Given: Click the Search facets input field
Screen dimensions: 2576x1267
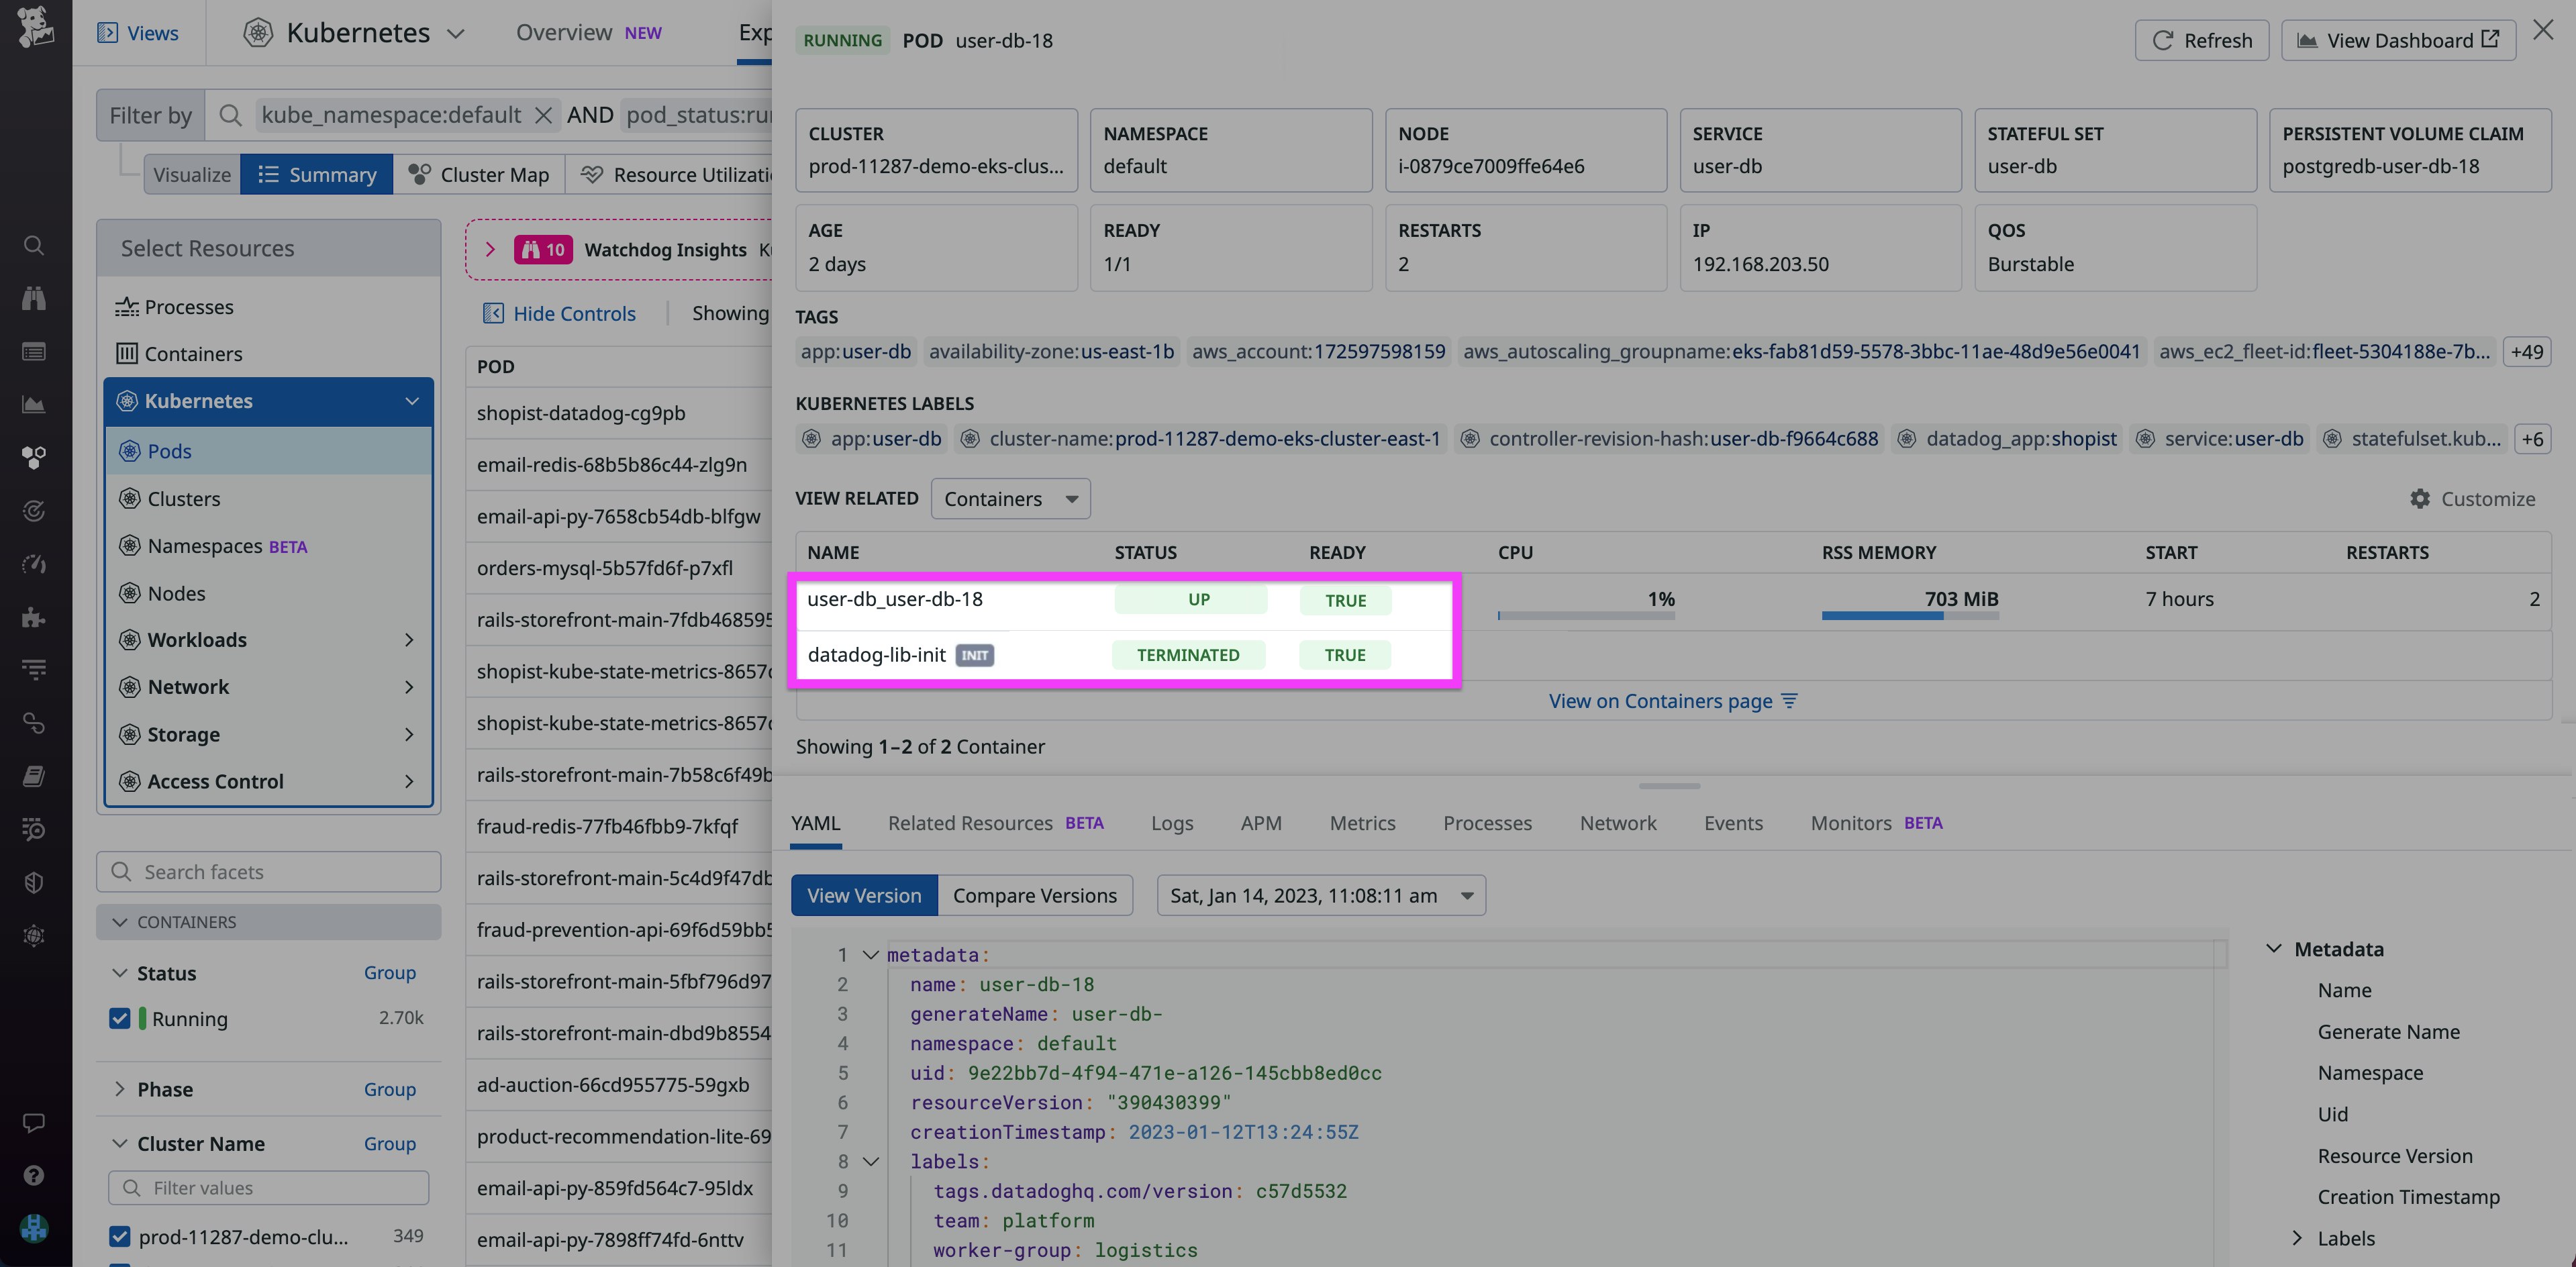Looking at the screenshot, I should point(268,872).
